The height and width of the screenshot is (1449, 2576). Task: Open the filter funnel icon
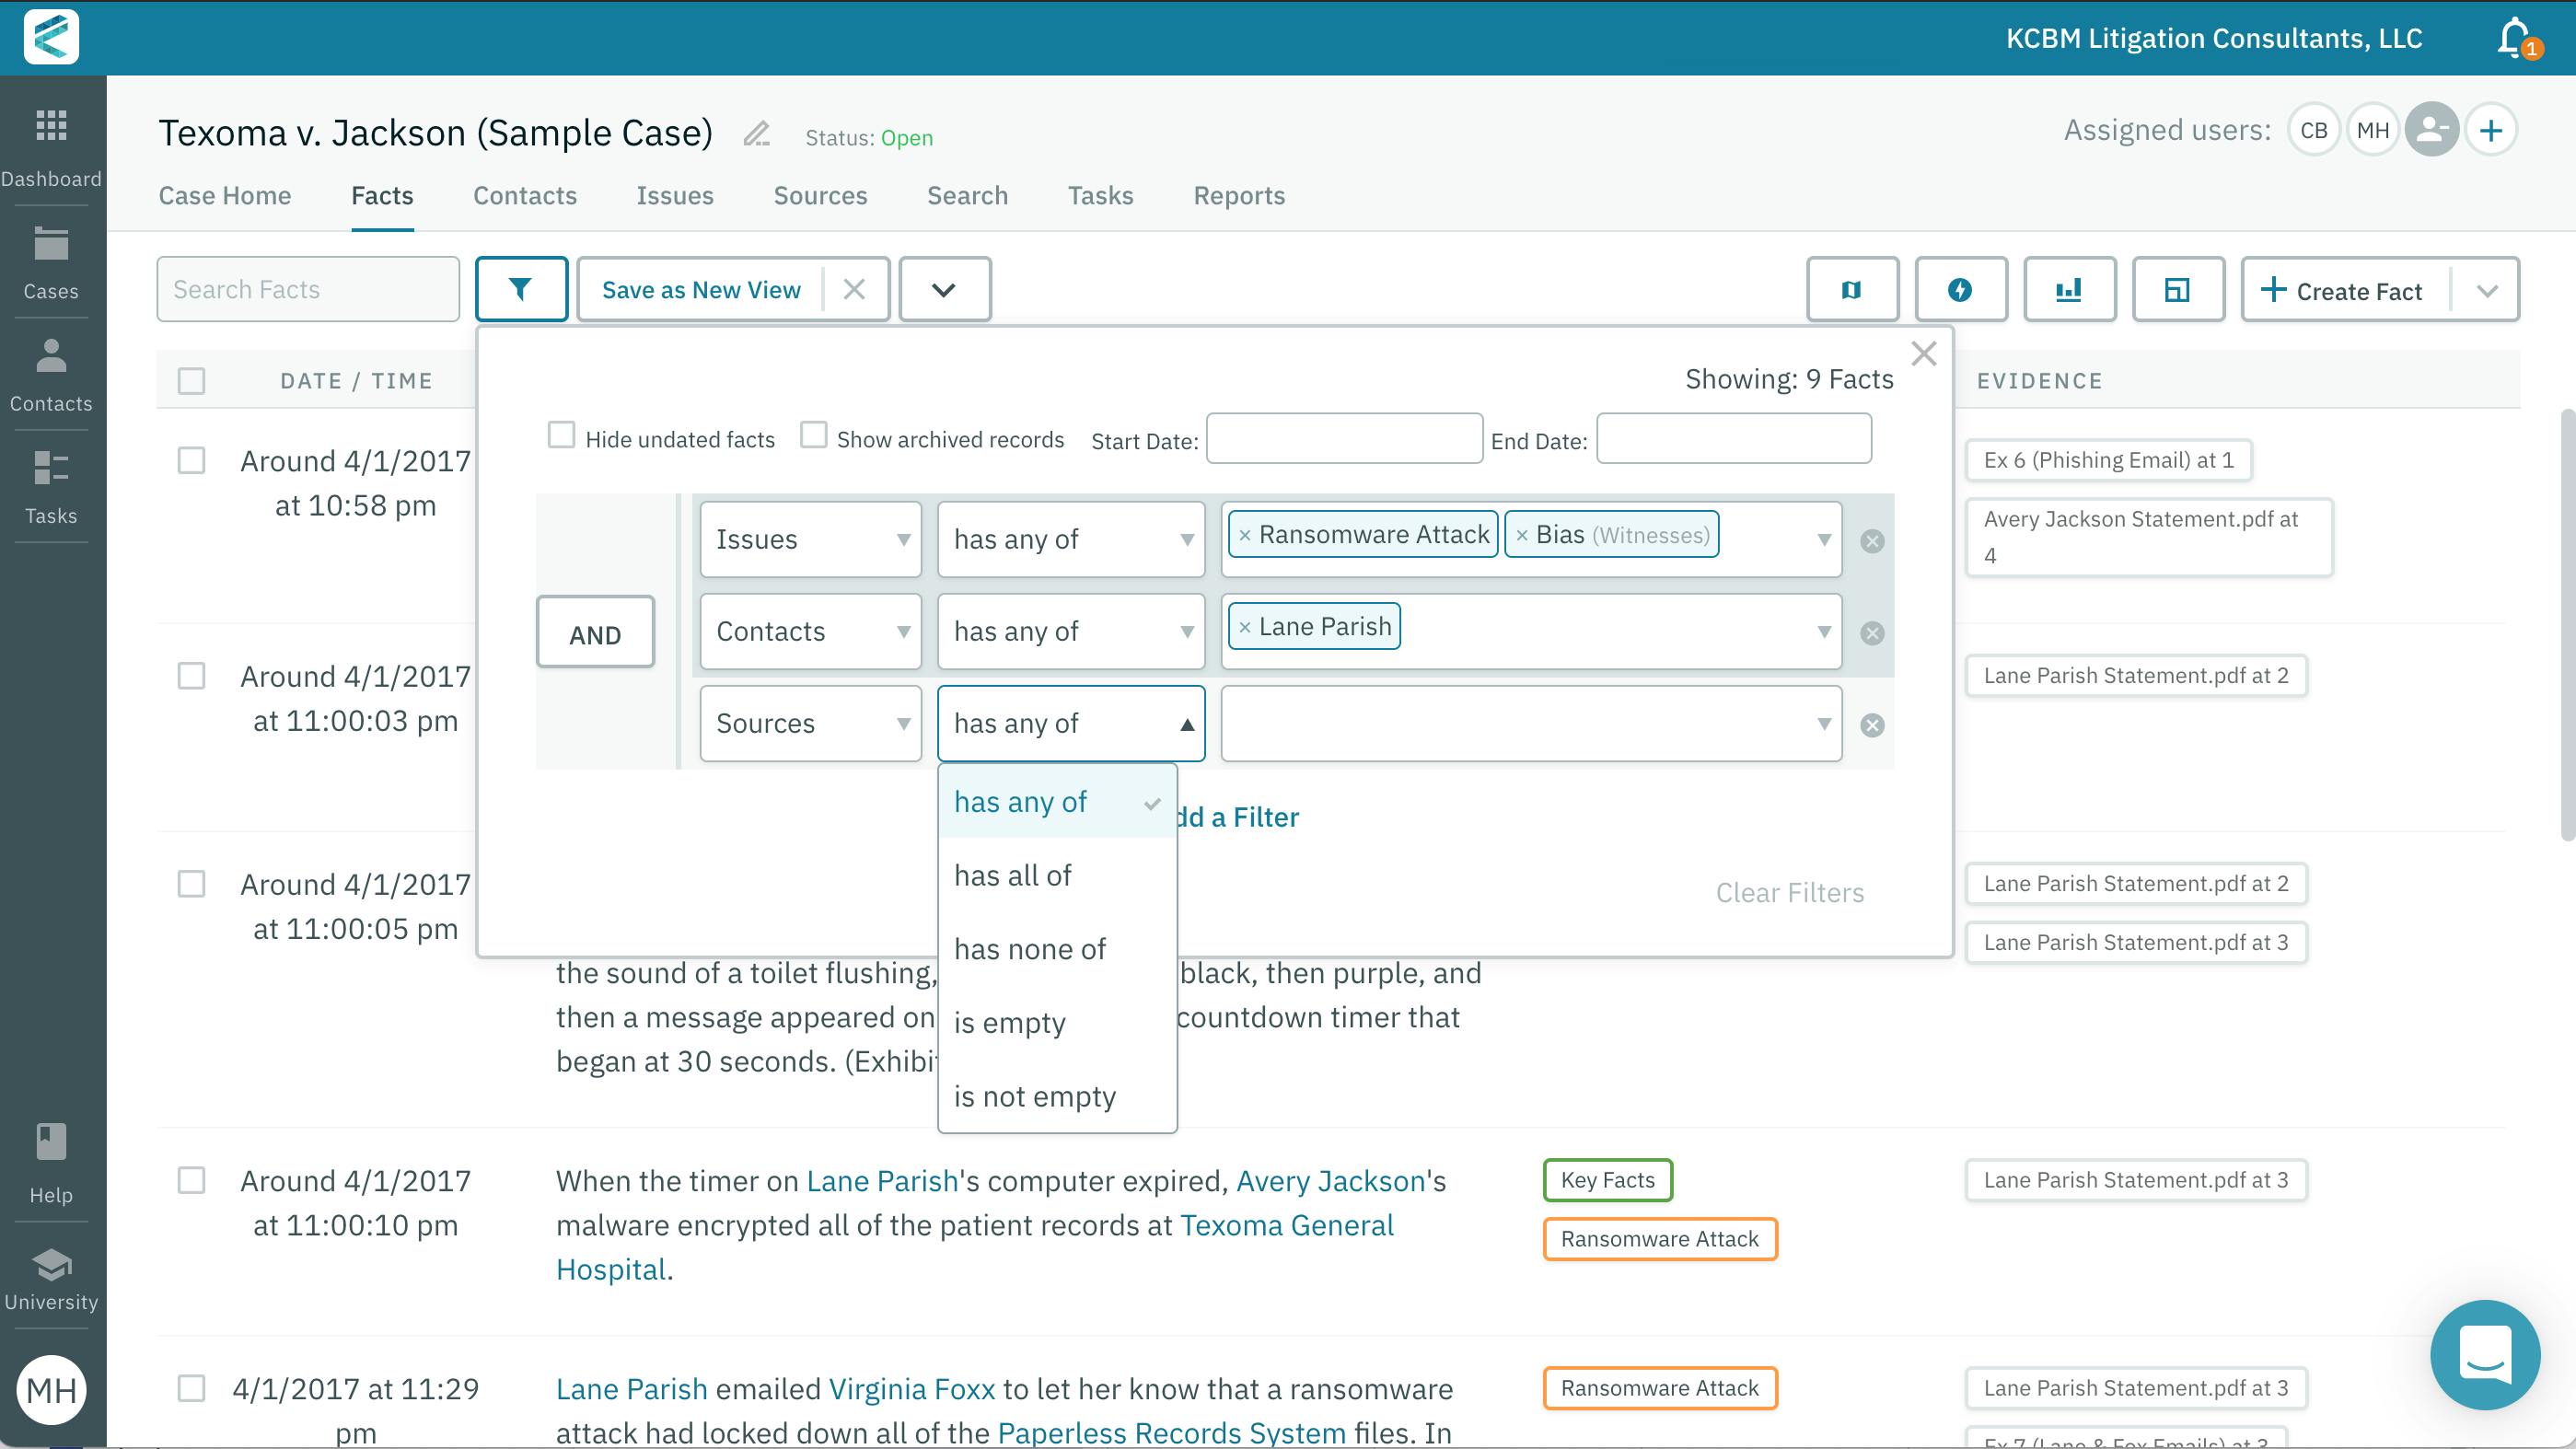[521, 289]
